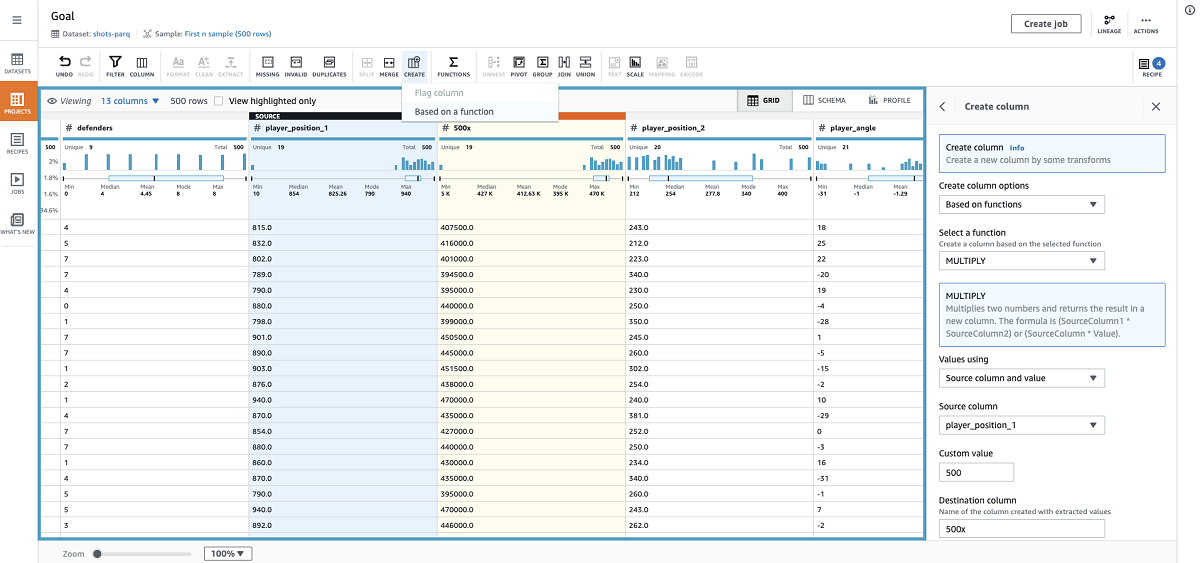Select the Duplicates toolbar icon
Viewport: 1200px width, 563px height.
click(x=329, y=64)
